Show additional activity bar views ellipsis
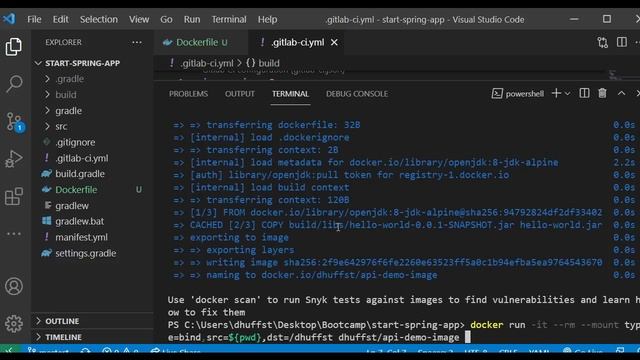Screen dimensions: 640x360 click(x=14, y=234)
